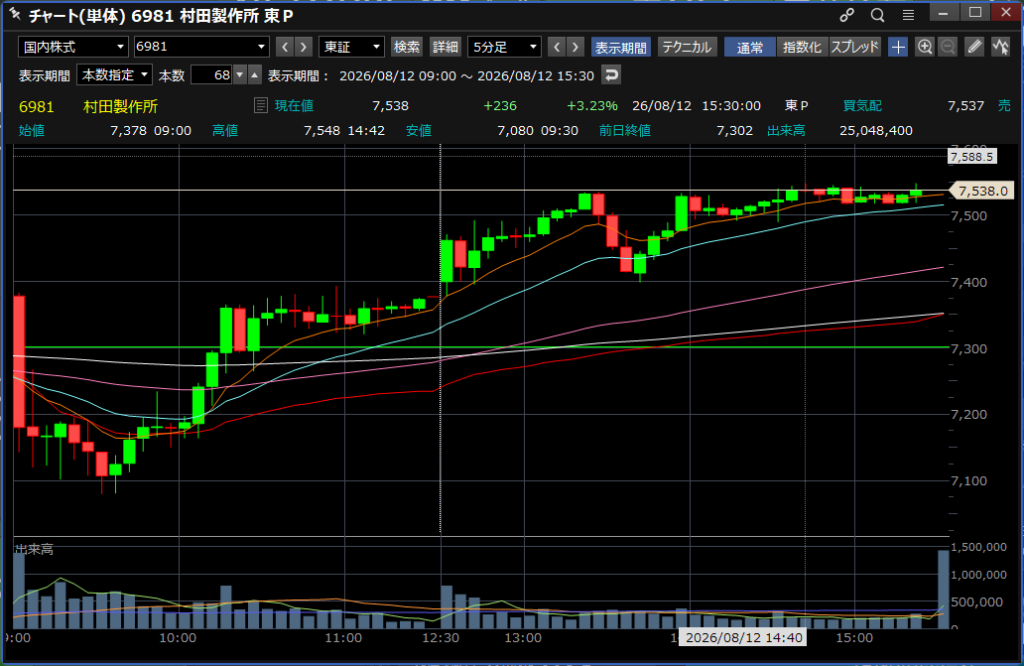Click the 2026/08/12 14:40 time label

(x=743, y=637)
